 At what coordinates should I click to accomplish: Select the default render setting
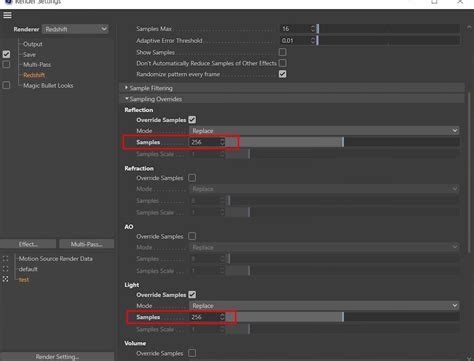click(x=28, y=269)
